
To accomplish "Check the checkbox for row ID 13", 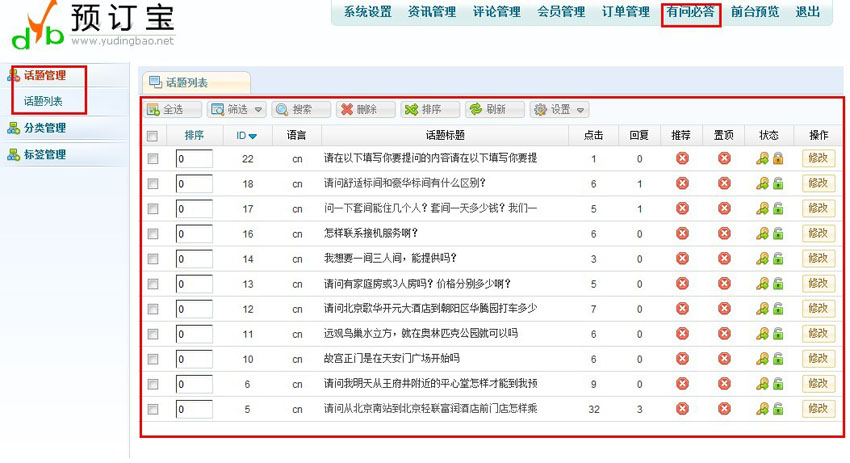I will (x=153, y=284).
